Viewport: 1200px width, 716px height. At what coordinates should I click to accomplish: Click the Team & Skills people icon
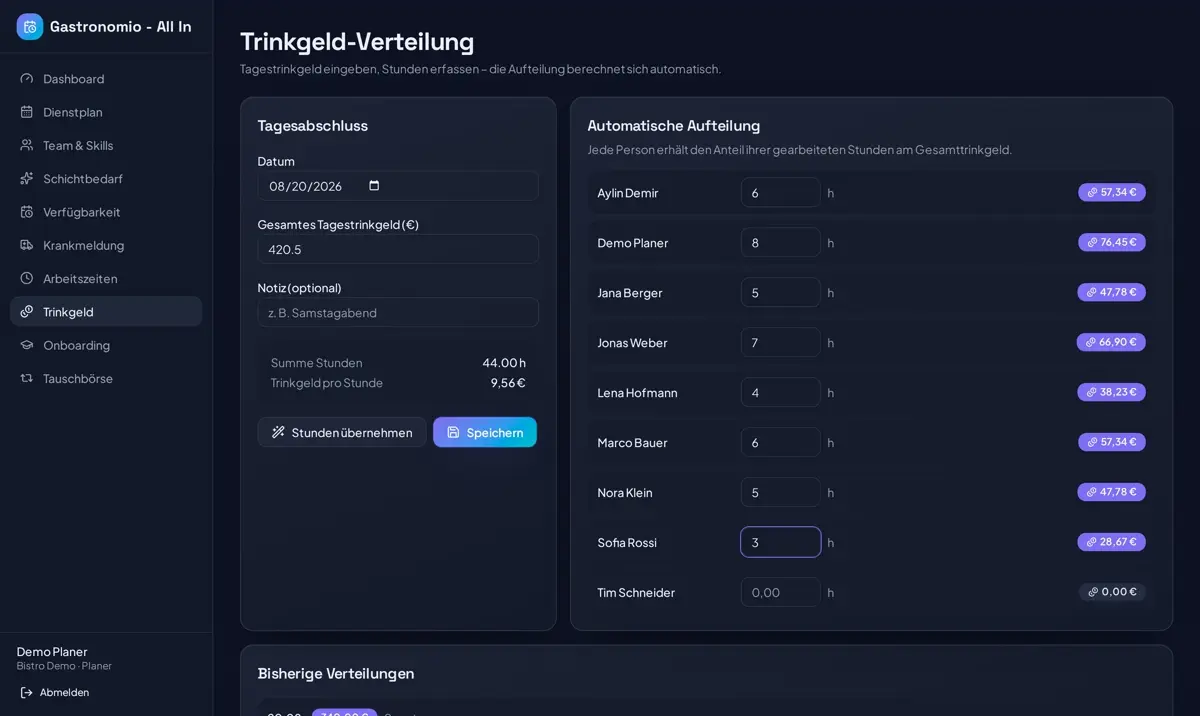coord(27,145)
